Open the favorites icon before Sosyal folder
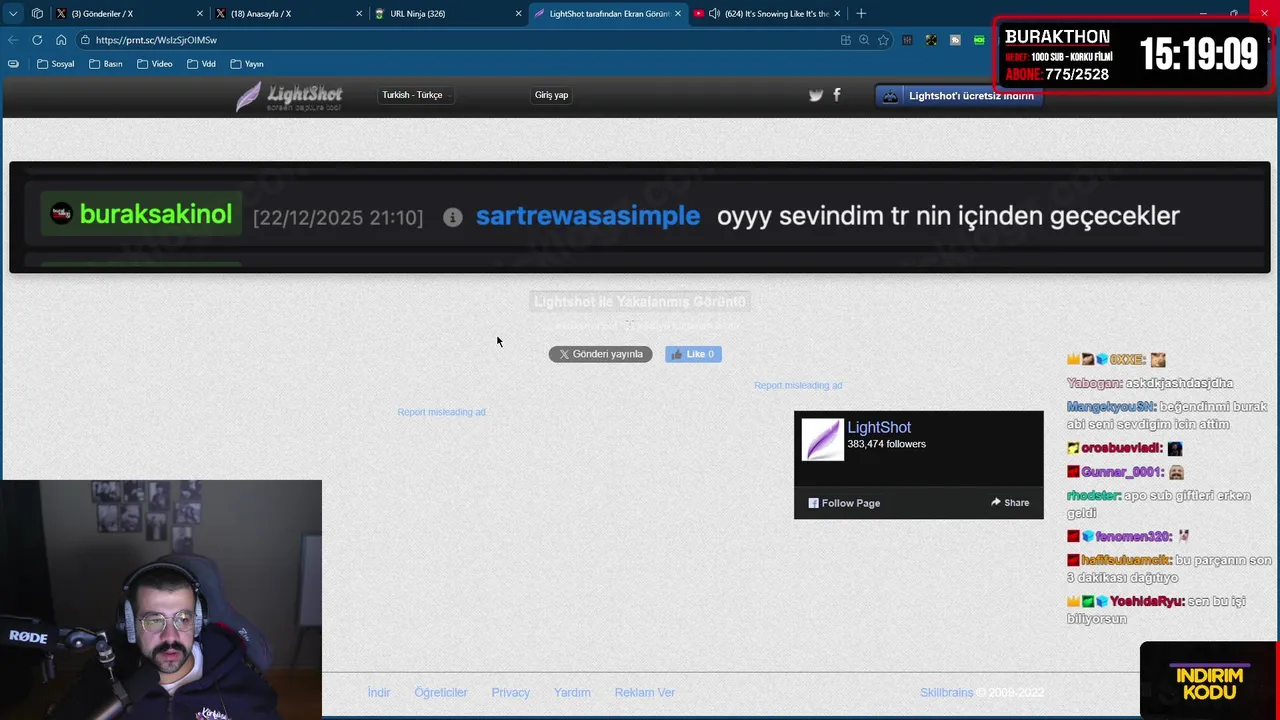Screen dimensions: 1280x720 (x=13, y=64)
